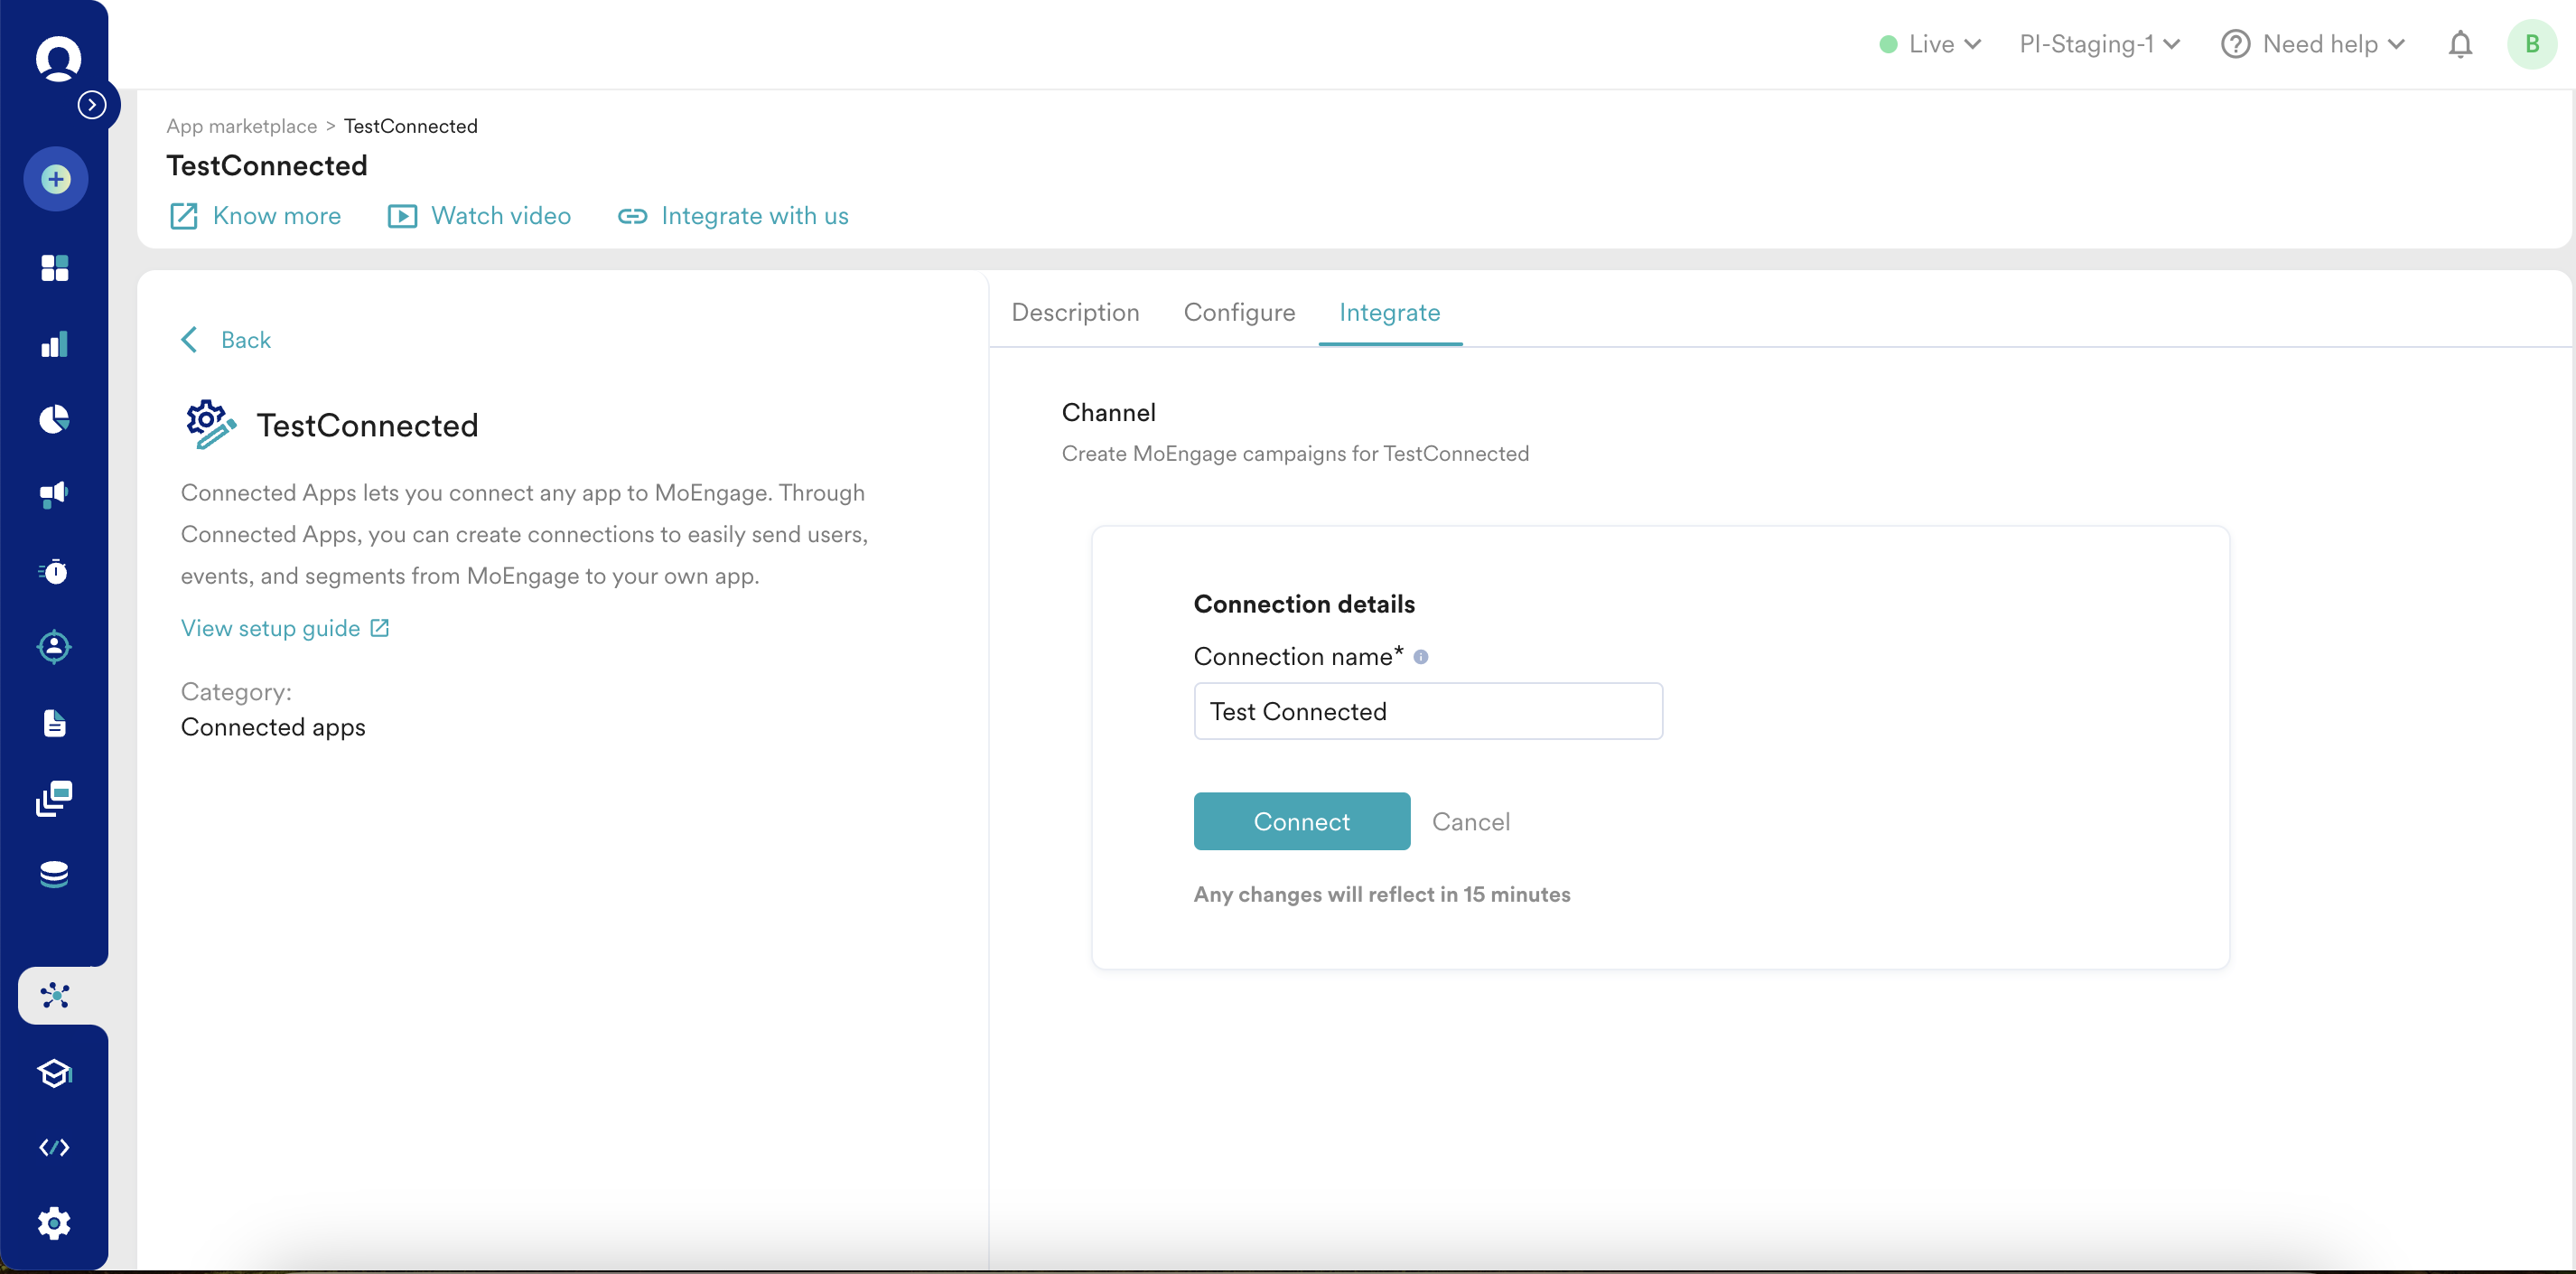Open the bar chart analytics icon
This screenshot has height=1274, width=2576.
point(55,345)
